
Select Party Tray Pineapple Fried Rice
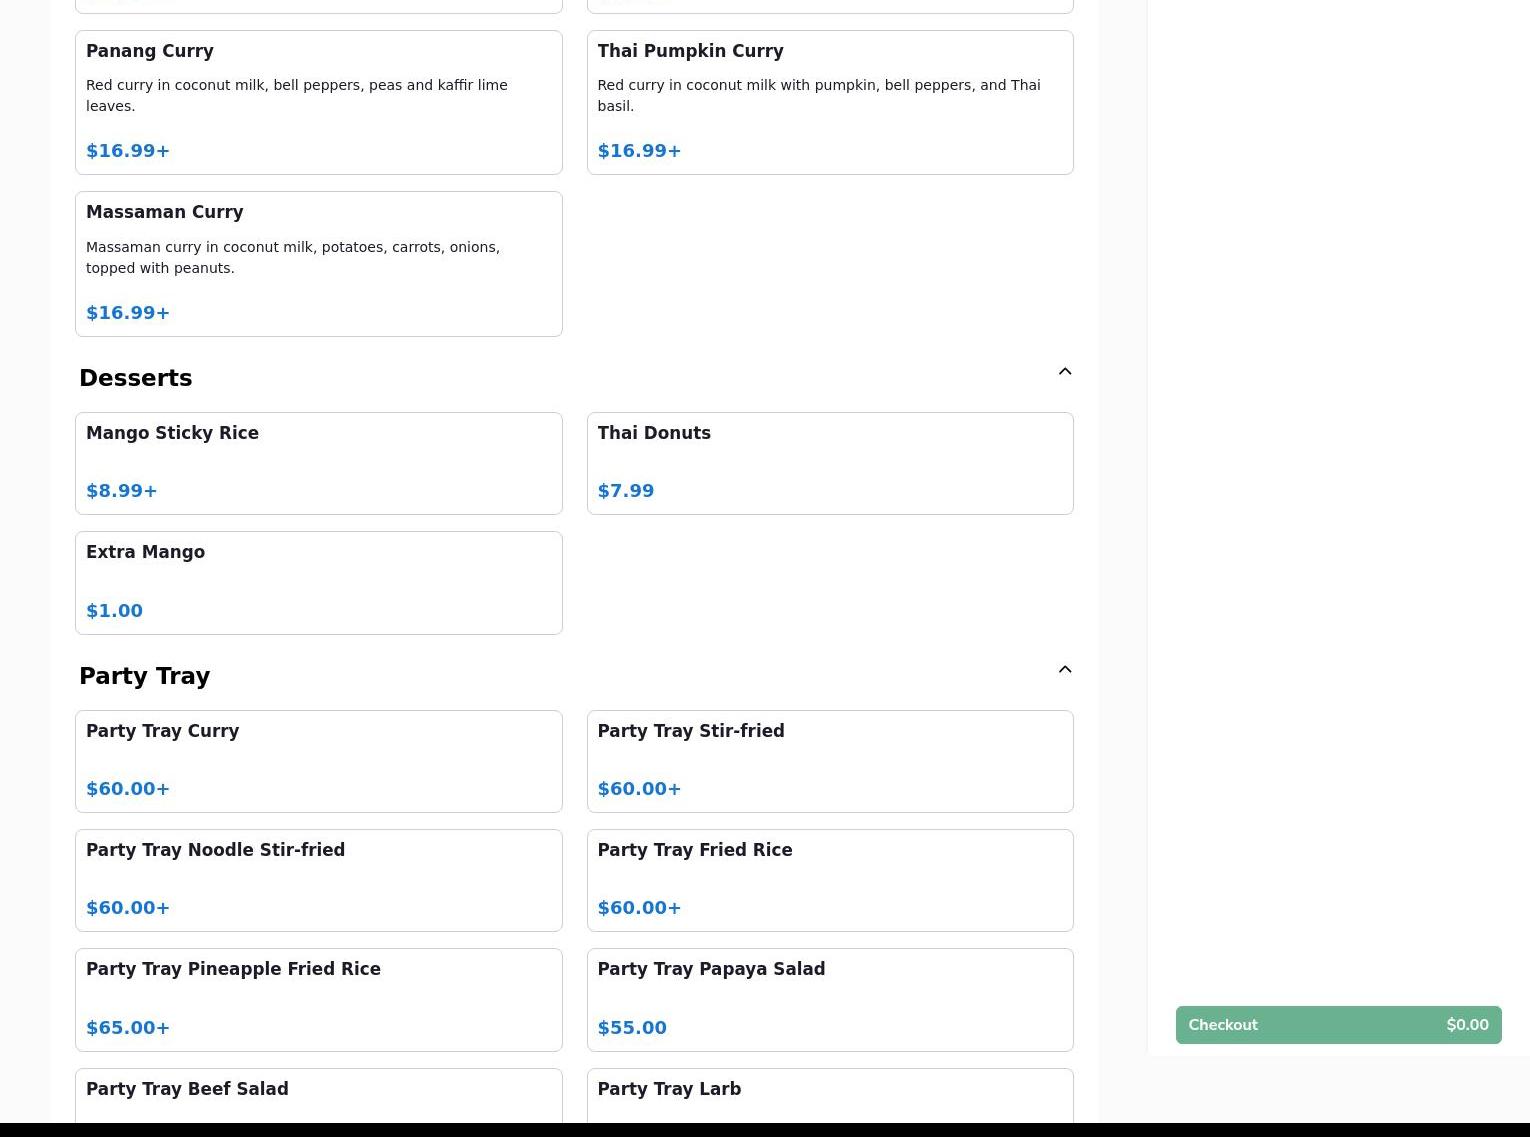click(x=318, y=999)
